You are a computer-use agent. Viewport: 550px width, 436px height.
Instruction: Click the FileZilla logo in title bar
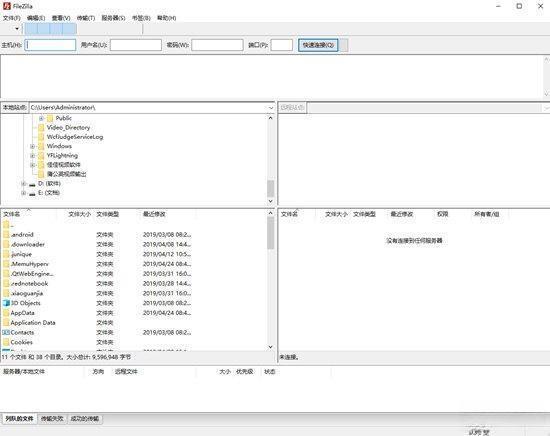tap(7, 6)
